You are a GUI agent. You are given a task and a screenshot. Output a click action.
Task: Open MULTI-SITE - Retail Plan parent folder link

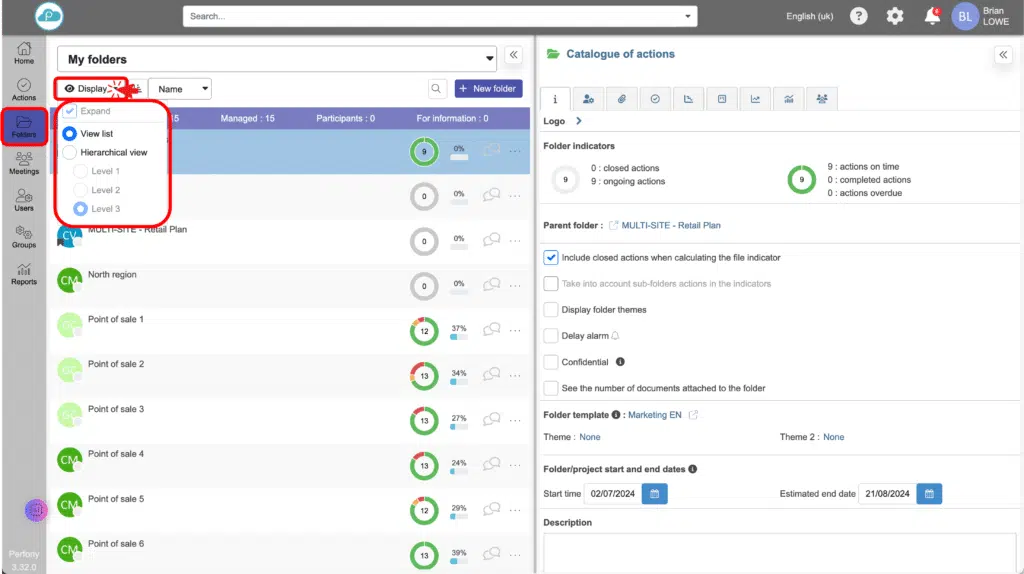point(670,226)
